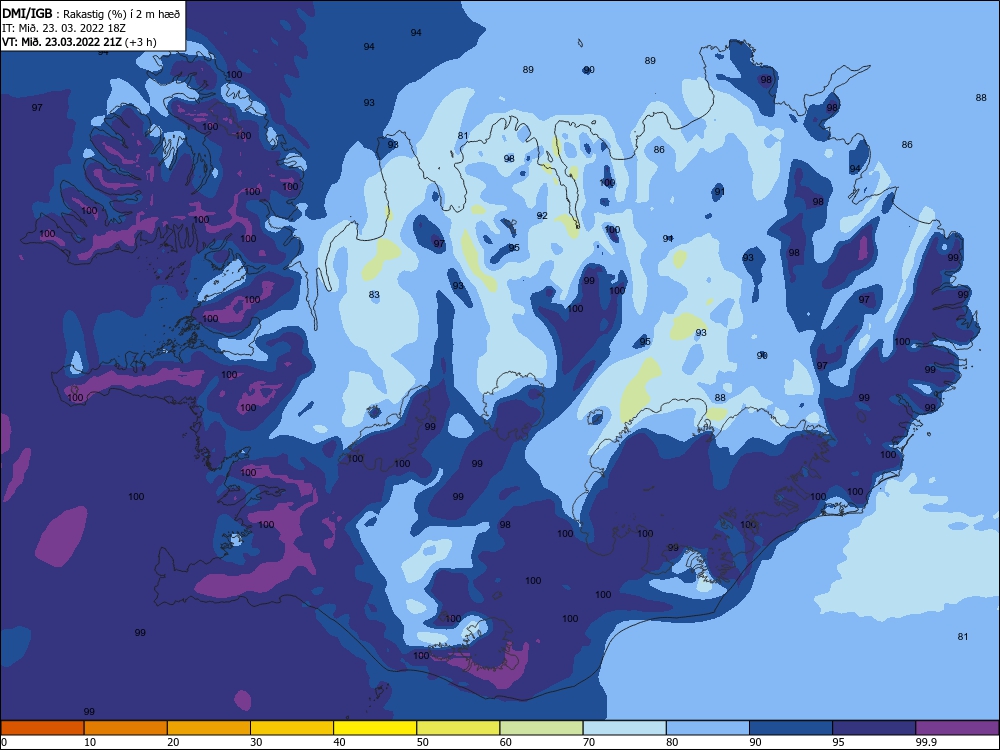Click the "VT: Mið. 23.03.2022 21Z (+3 h)" line
This screenshot has height=750, width=1000.
click(x=79, y=42)
